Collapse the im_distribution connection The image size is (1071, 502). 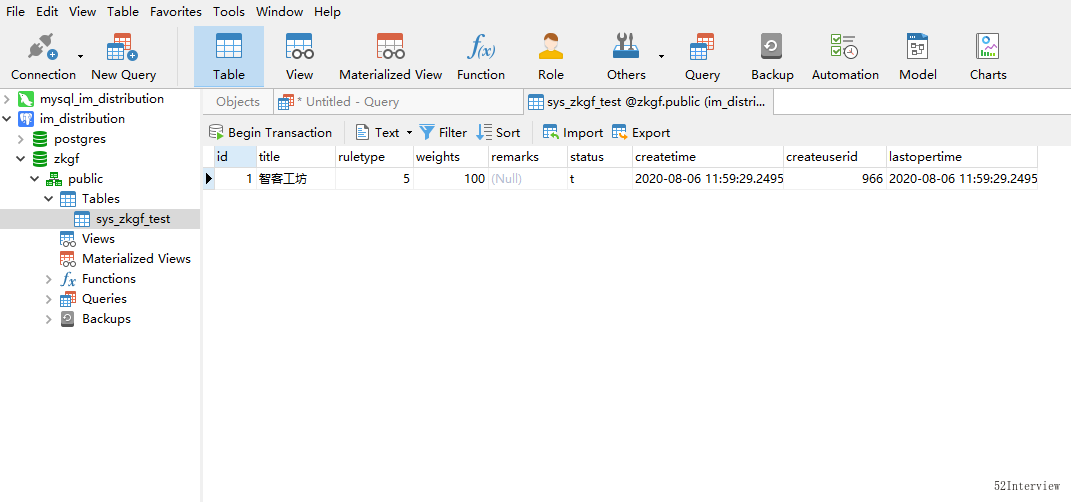coord(7,119)
